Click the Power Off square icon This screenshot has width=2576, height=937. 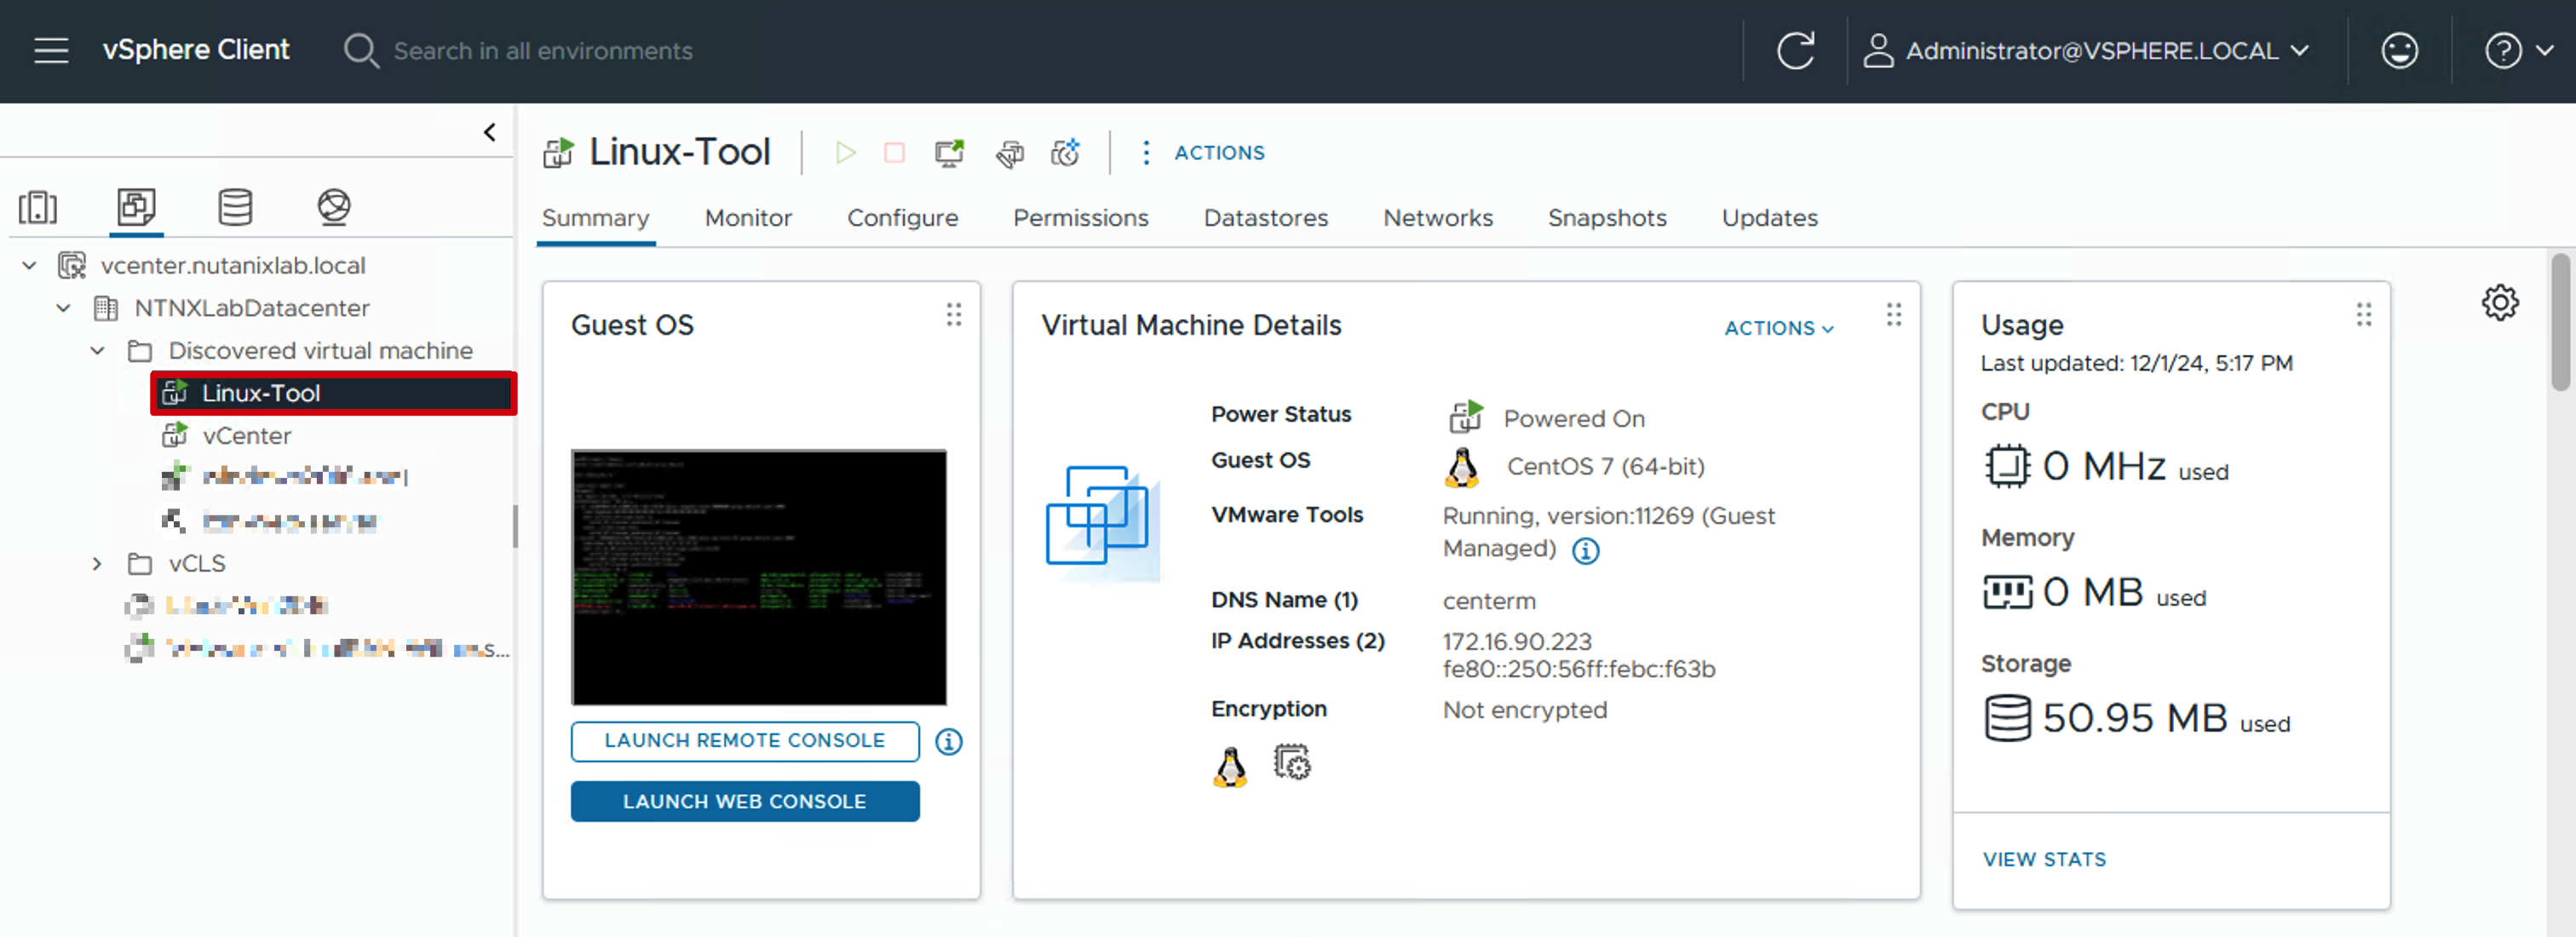894,152
